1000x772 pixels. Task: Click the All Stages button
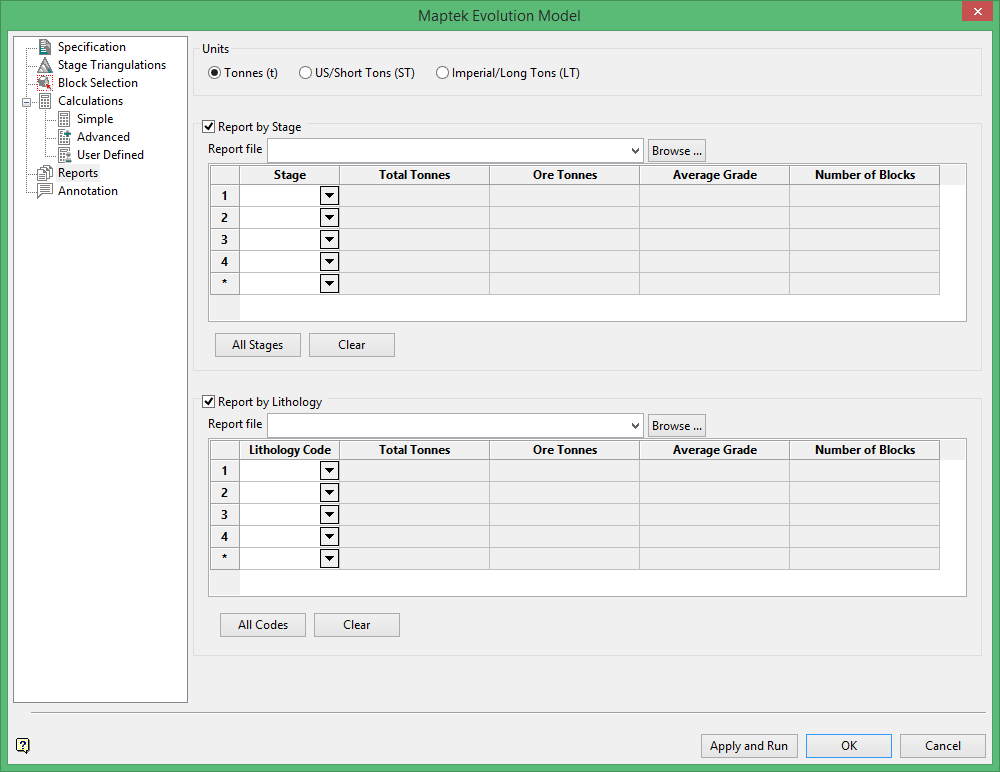click(257, 345)
